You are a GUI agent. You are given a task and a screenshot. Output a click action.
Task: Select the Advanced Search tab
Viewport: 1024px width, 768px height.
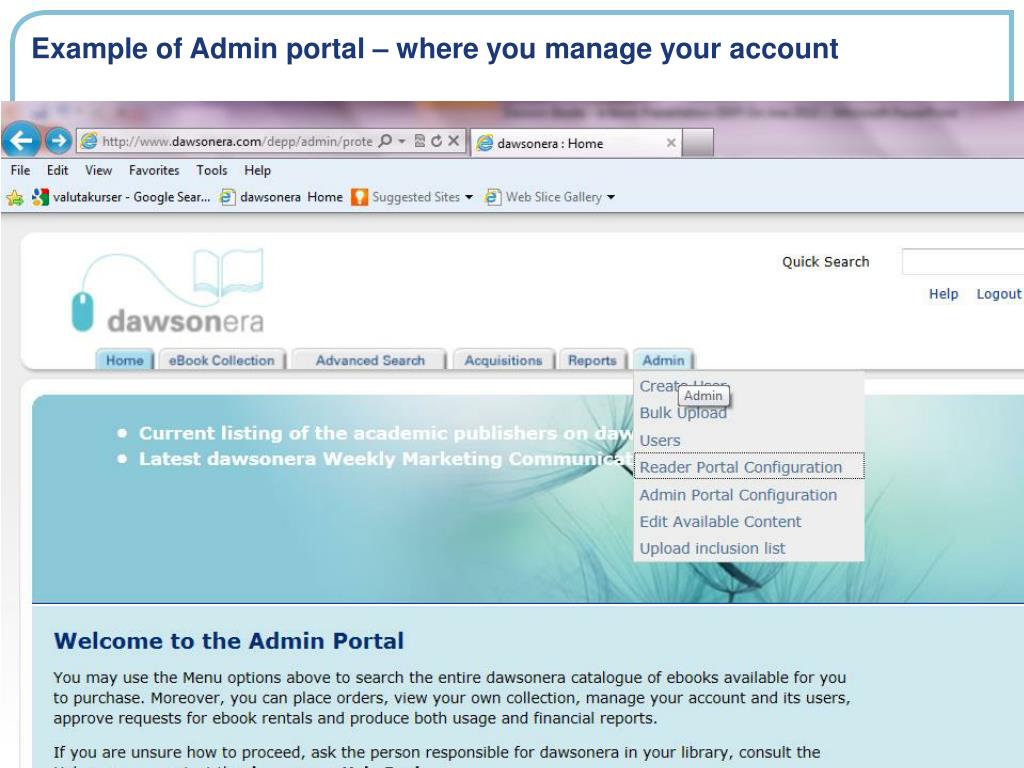click(x=370, y=360)
